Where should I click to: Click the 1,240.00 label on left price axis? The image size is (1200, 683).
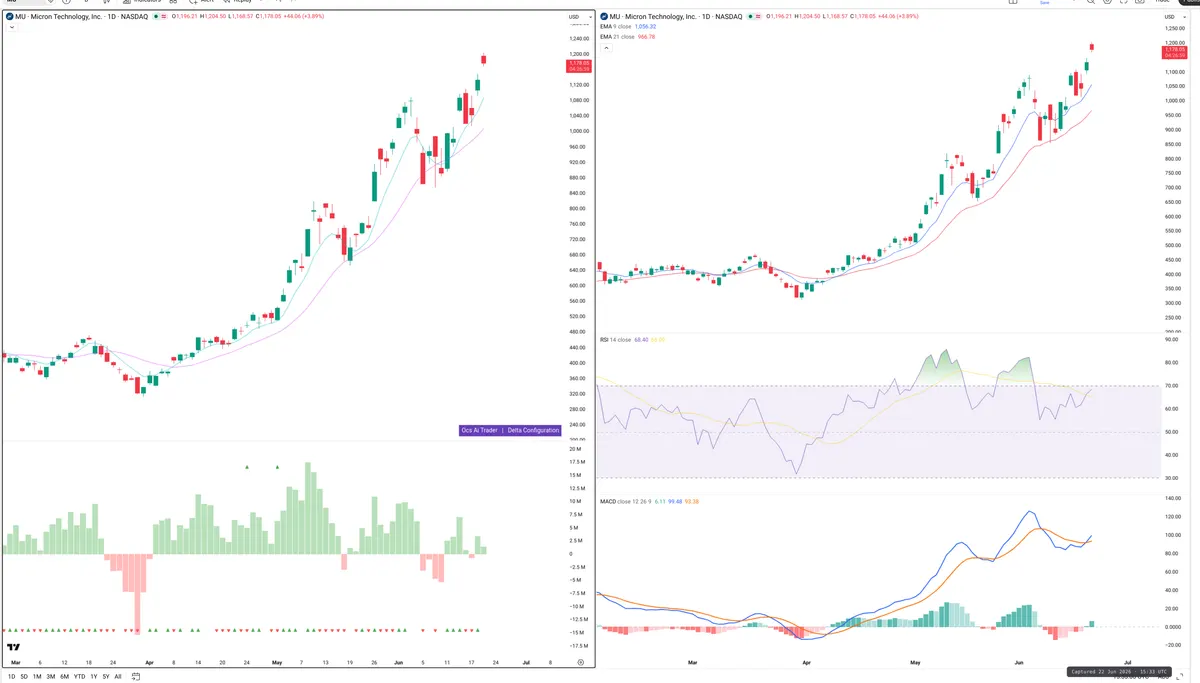pos(578,38)
